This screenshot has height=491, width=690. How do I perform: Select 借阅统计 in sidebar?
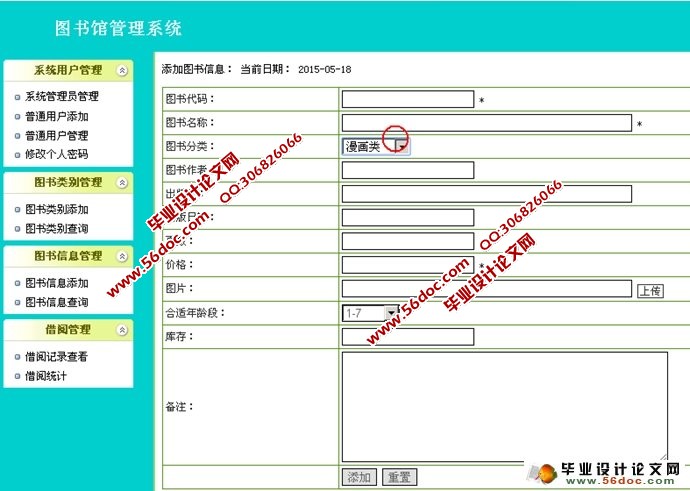(46, 376)
